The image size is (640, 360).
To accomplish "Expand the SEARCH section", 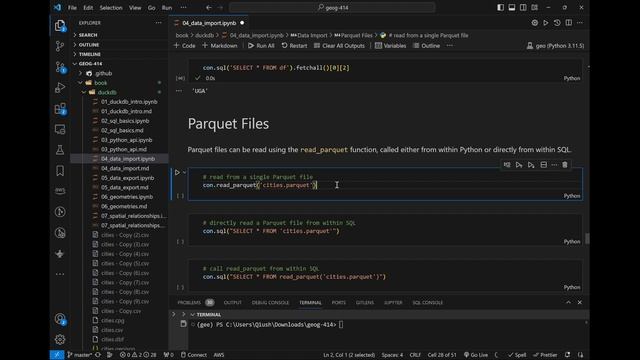I will pyautogui.click(x=88, y=35).
